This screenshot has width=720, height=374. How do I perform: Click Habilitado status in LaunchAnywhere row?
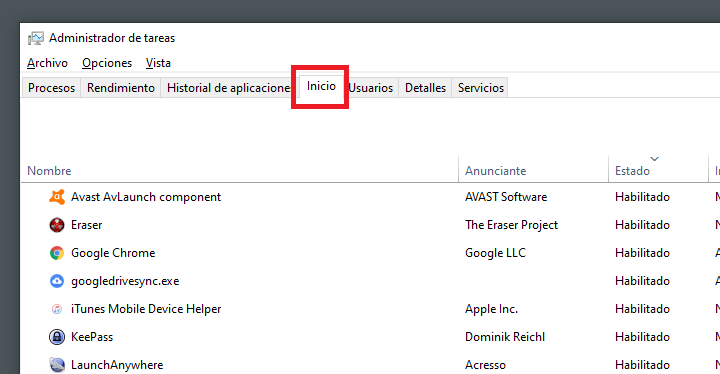642,365
